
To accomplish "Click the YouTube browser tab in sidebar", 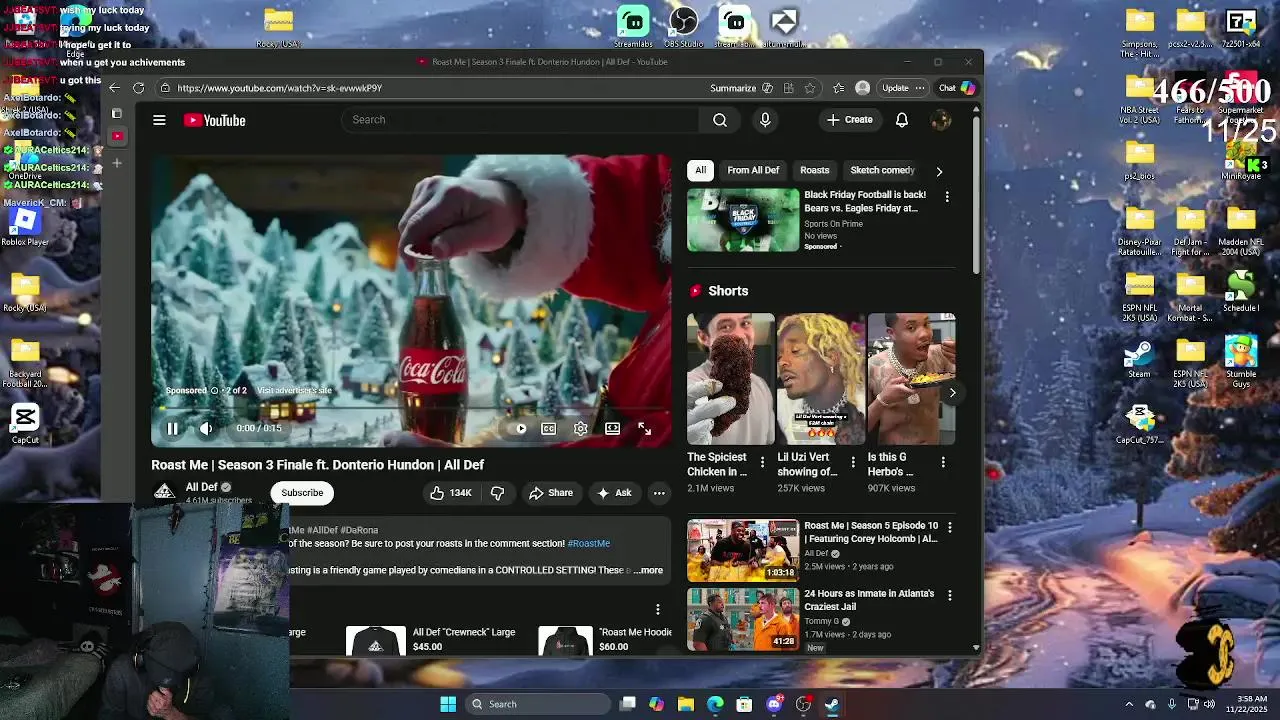I will point(117,135).
